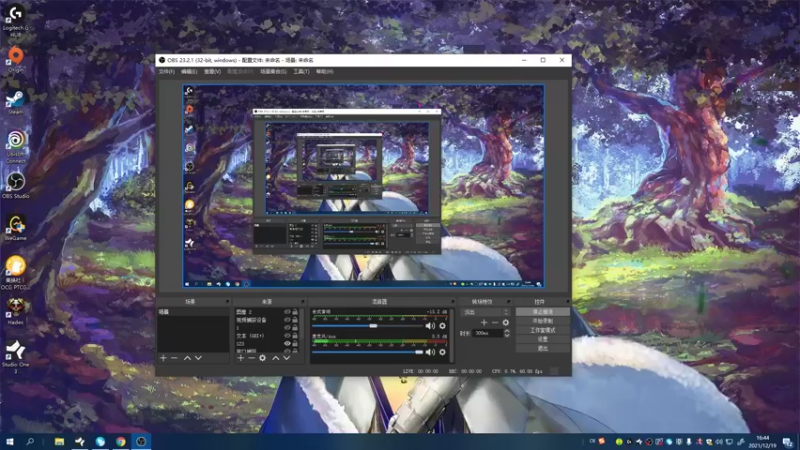The image size is (800, 450).
Task: Open the 帮助(H) menu
Action: coord(324,72)
